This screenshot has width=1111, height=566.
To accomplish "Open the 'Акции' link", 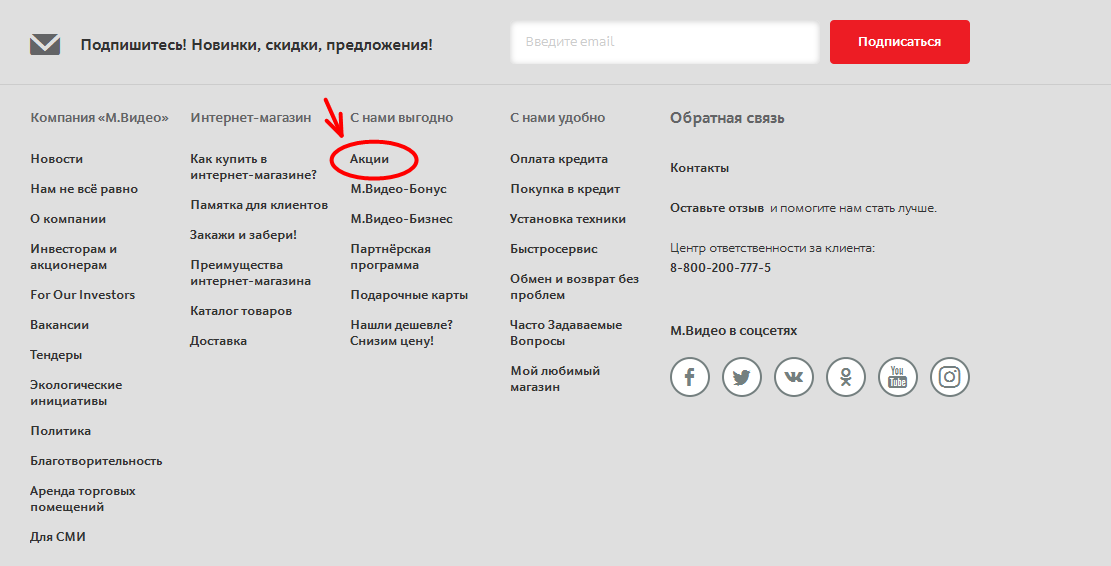I will coord(369,159).
